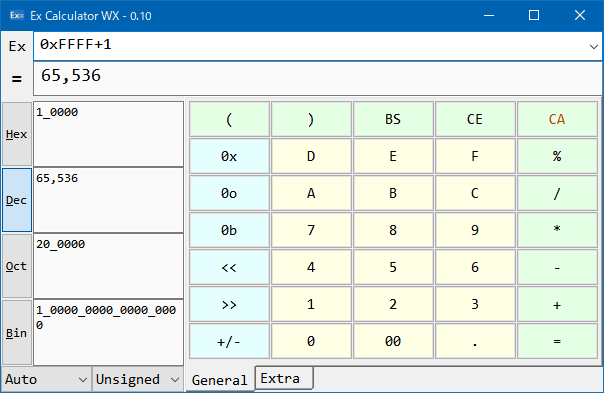604x393 pixels.
Task: Click the open parenthesis key
Action: coord(229,119)
